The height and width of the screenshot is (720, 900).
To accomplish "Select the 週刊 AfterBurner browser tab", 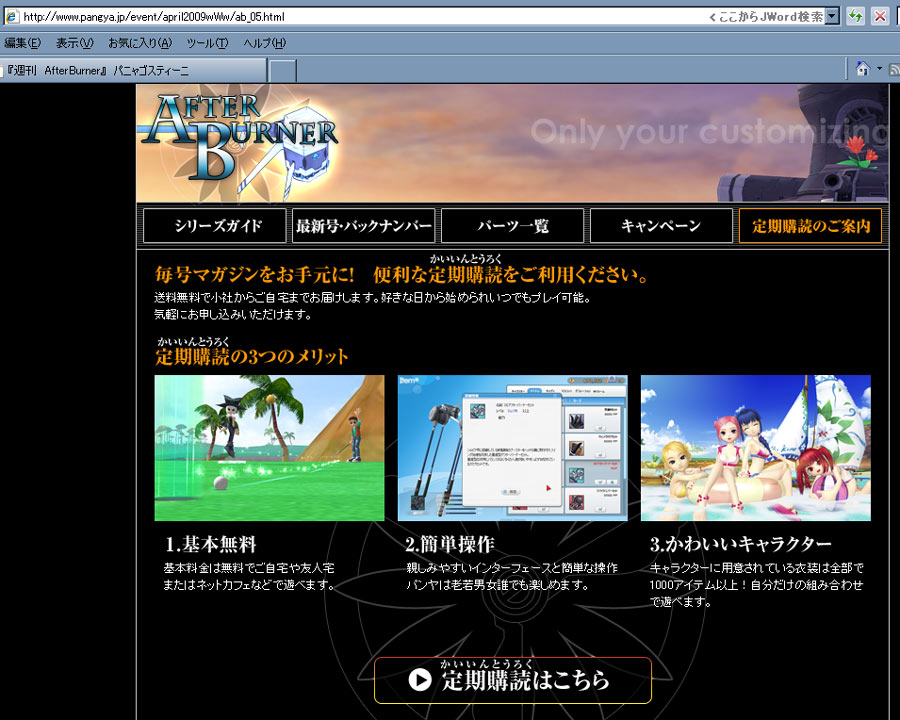I will click(133, 71).
